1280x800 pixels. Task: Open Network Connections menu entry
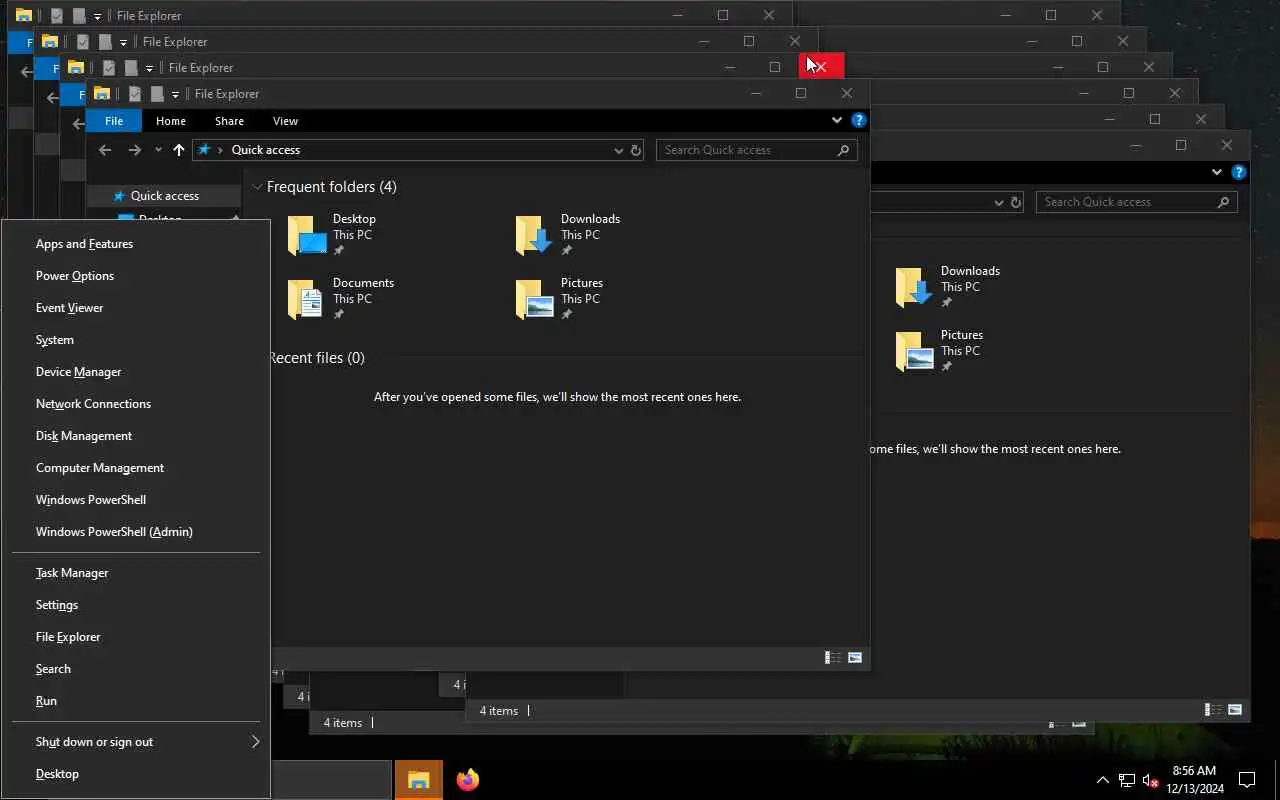(x=136, y=404)
